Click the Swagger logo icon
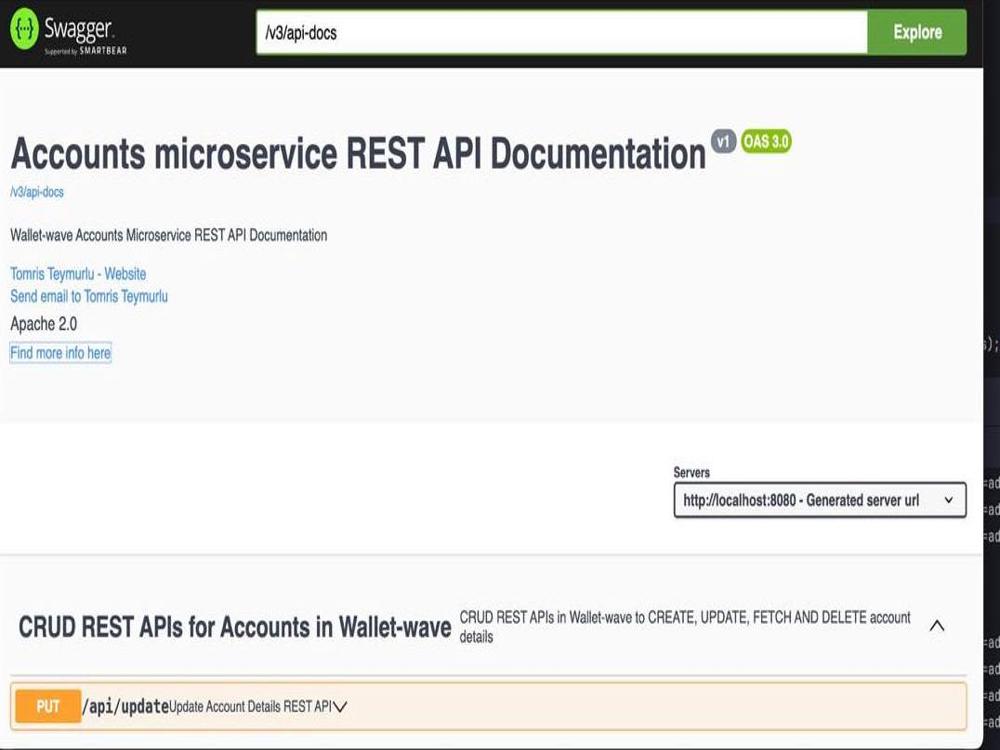This screenshot has width=1000, height=750. (x=25, y=28)
